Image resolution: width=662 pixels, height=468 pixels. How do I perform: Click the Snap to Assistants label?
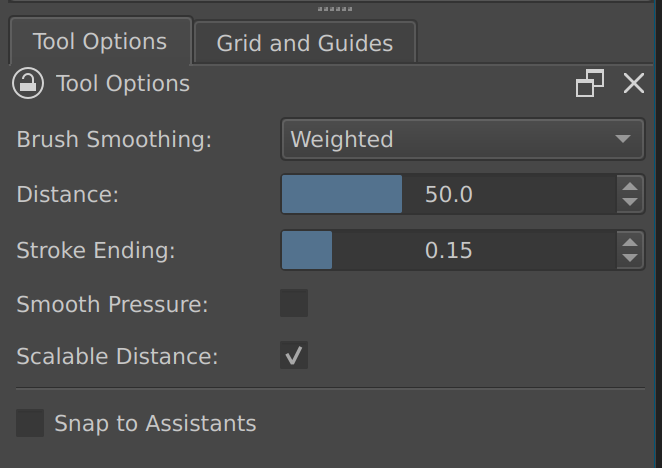point(155,423)
